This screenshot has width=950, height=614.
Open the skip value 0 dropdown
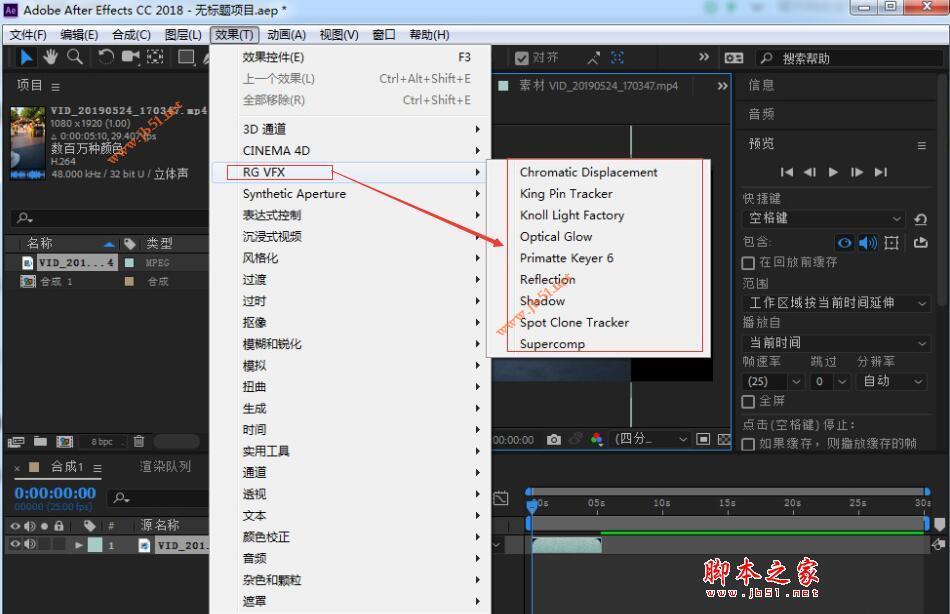click(829, 381)
